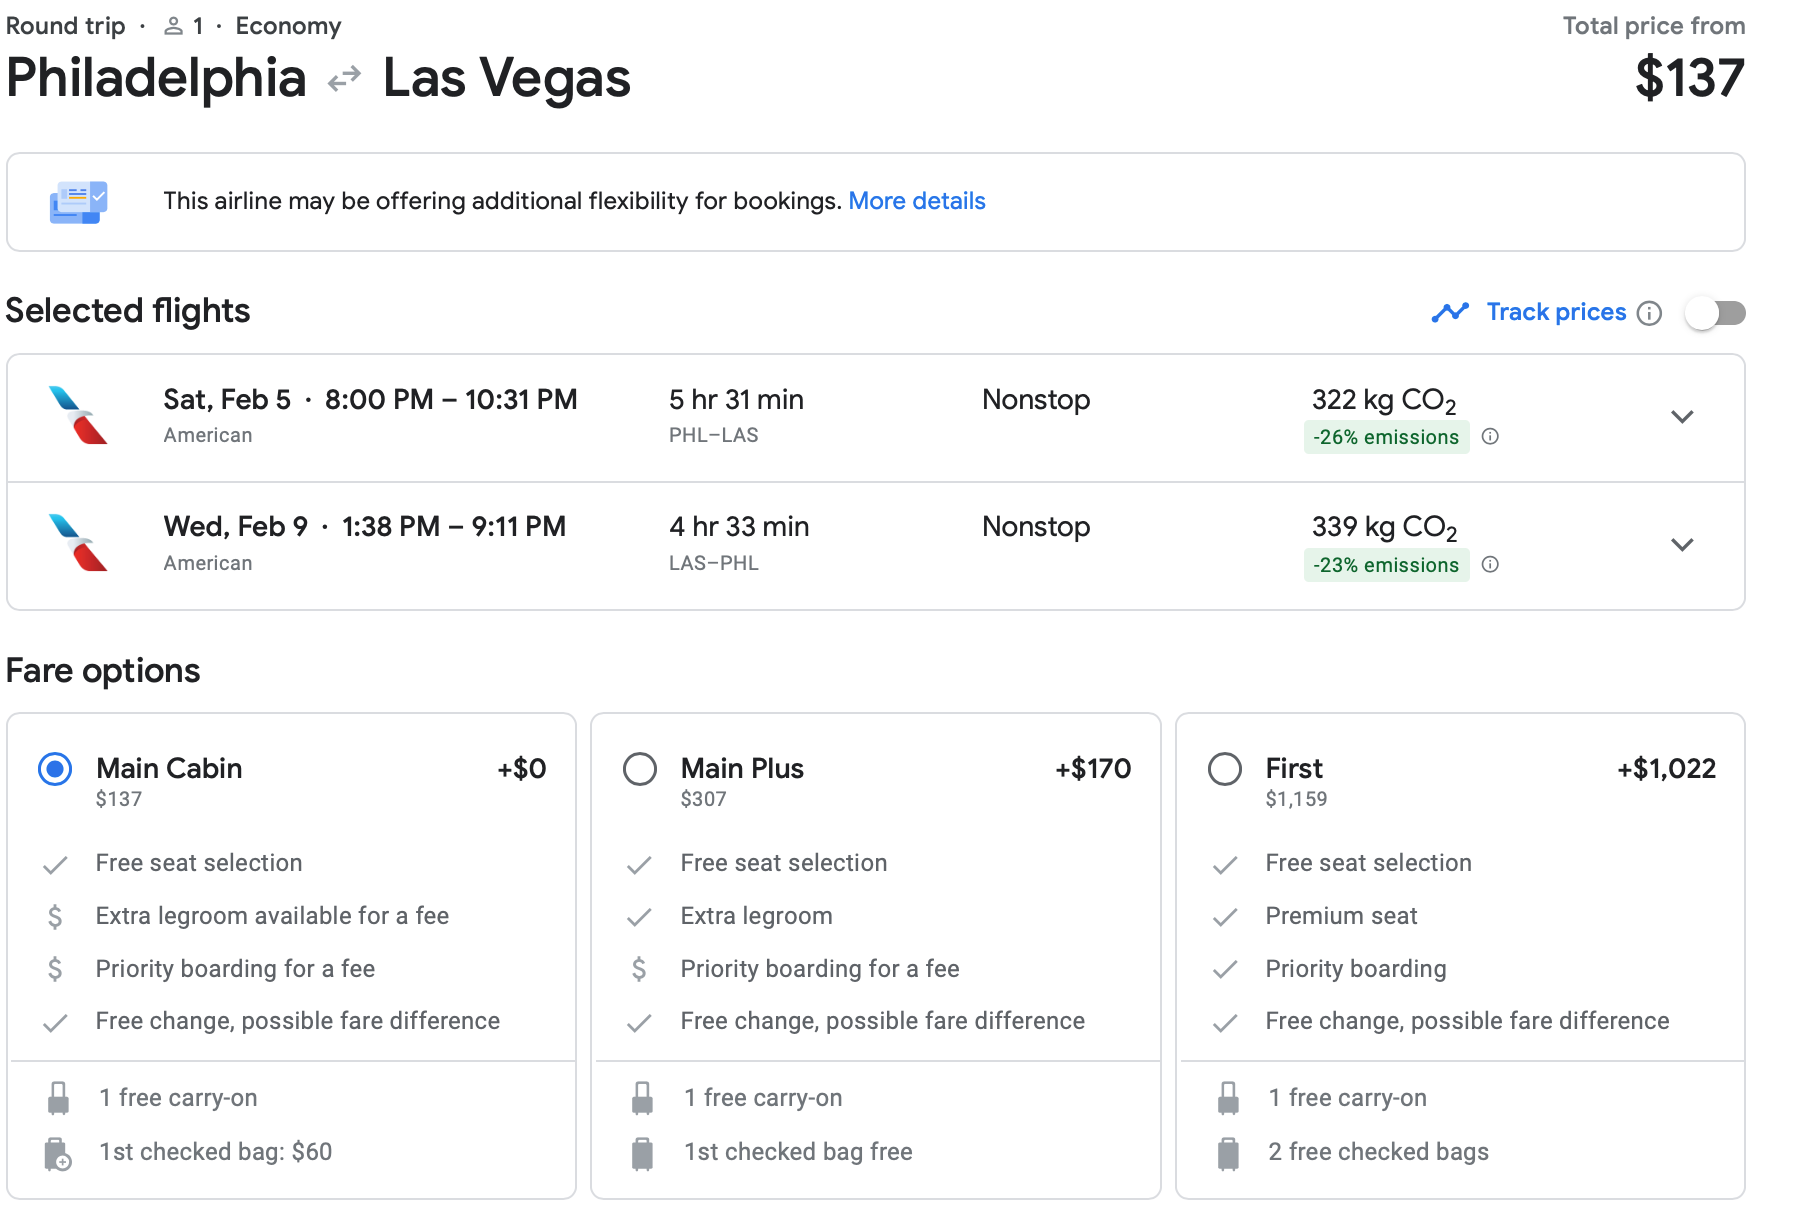Viewport: 1818px width, 1224px height.
Task: Click checked bag icon in Main Cabin
Action: pyautogui.click(x=58, y=1153)
